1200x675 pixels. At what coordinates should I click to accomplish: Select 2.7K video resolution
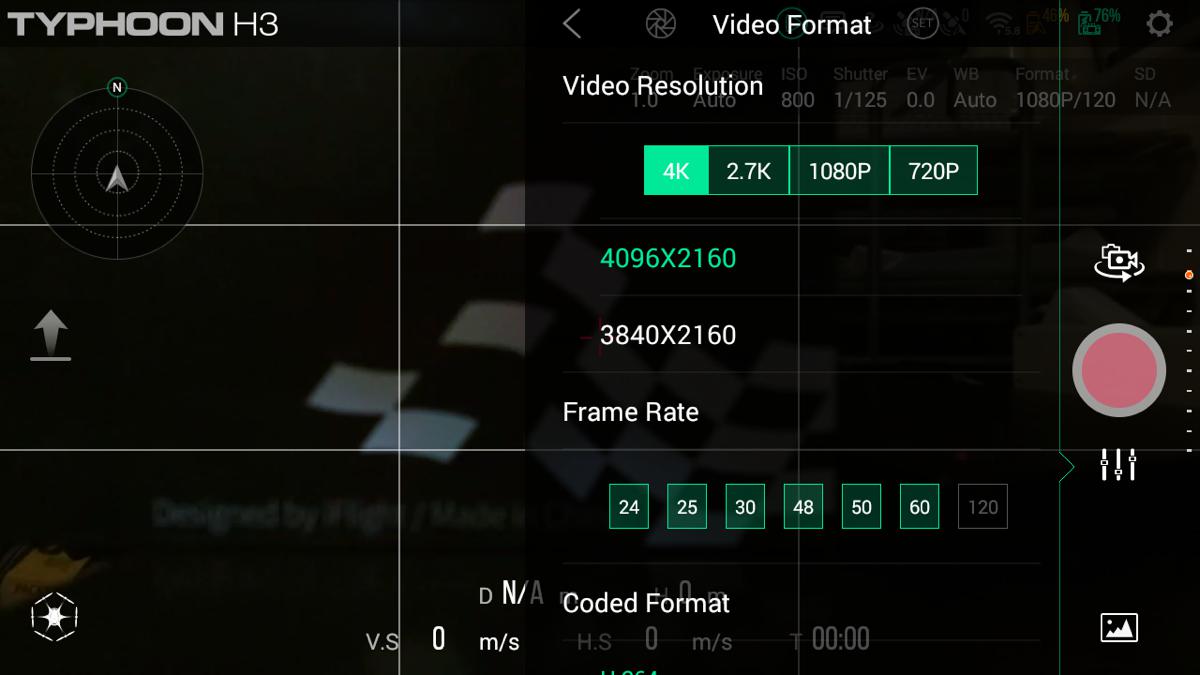(749, 171)
